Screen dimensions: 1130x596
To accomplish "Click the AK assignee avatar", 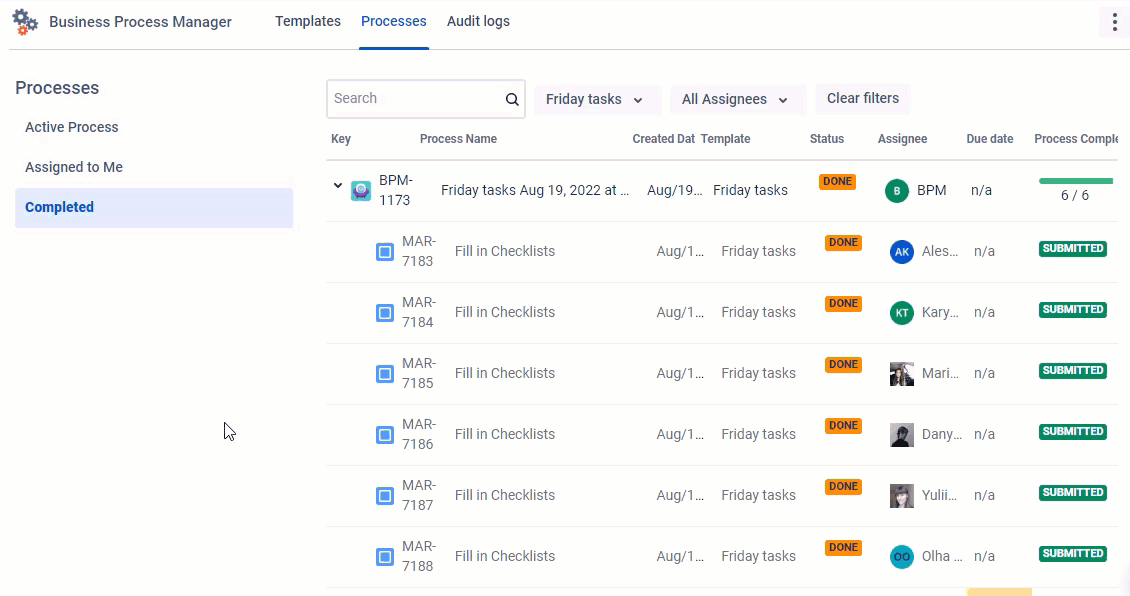I will [x=901, y=252].
